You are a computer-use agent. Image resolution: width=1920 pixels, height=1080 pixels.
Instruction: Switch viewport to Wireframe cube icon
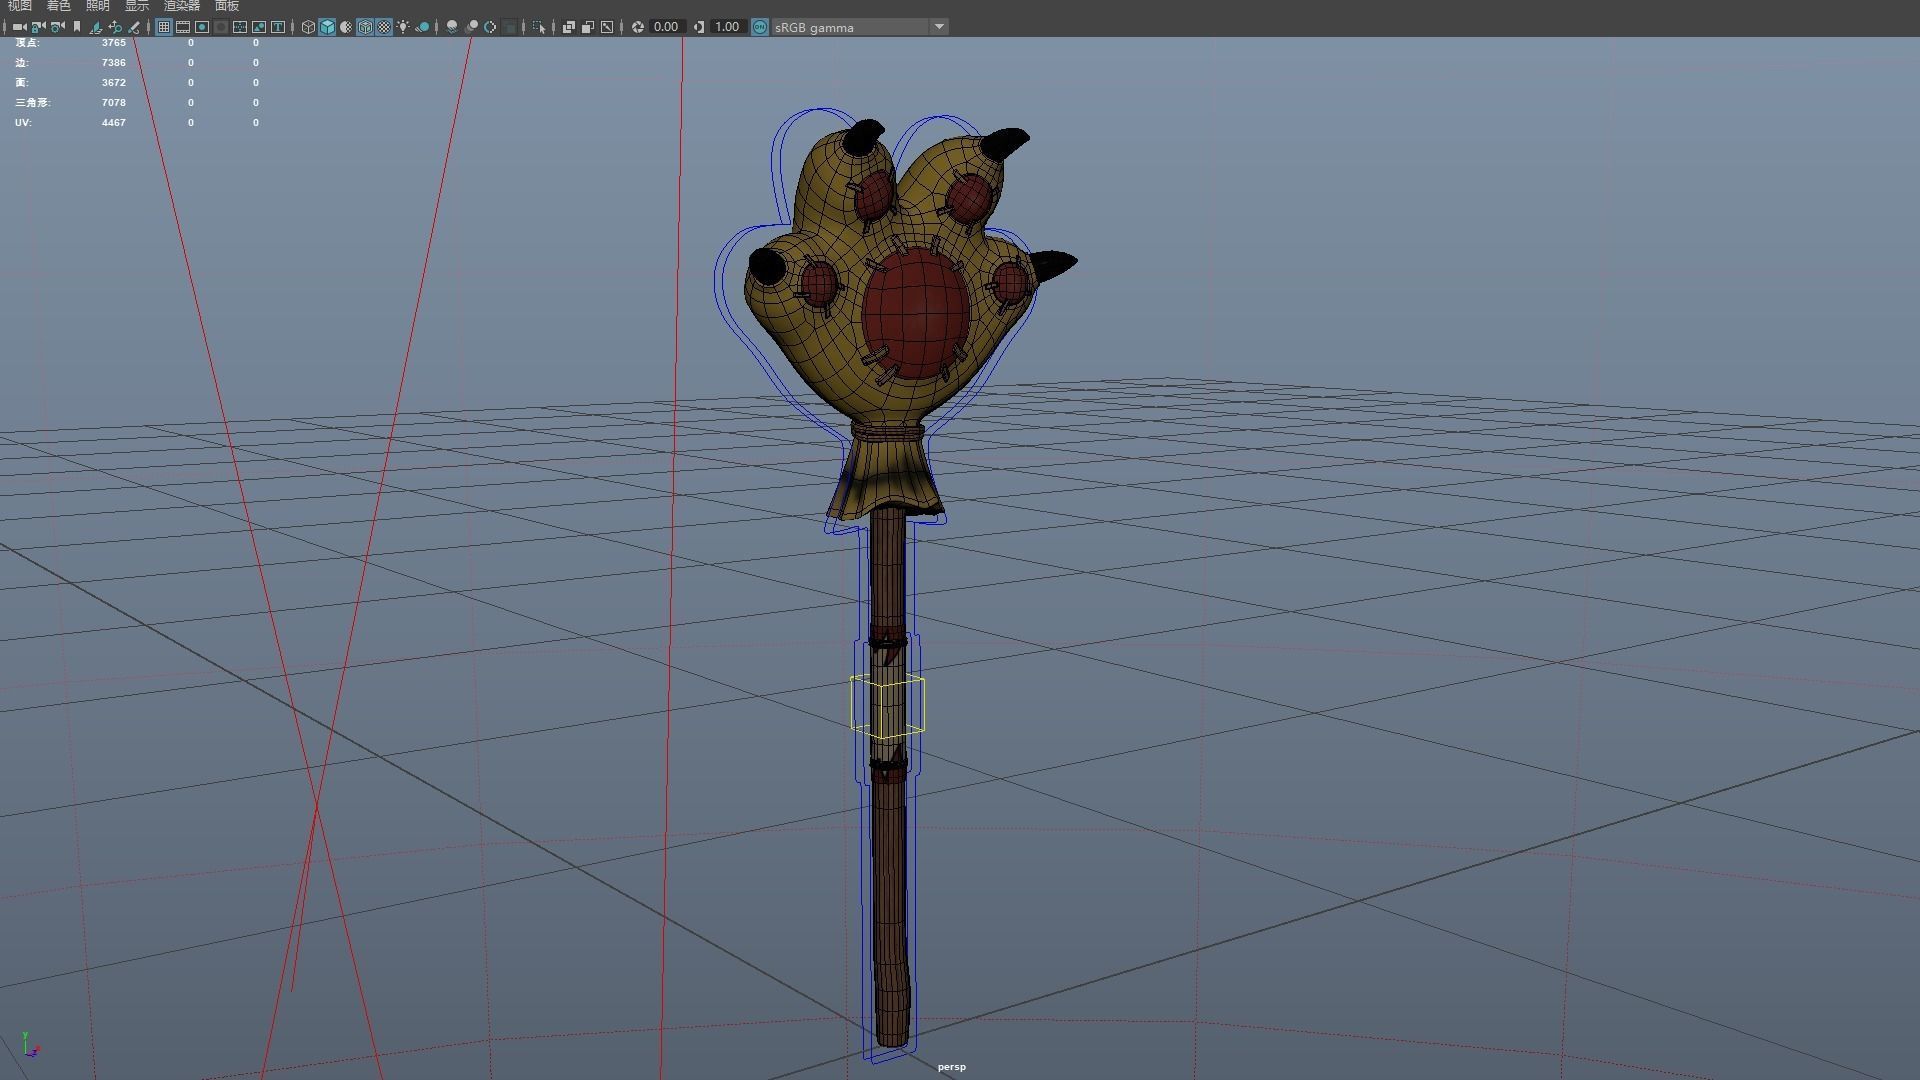click(308, 27)
